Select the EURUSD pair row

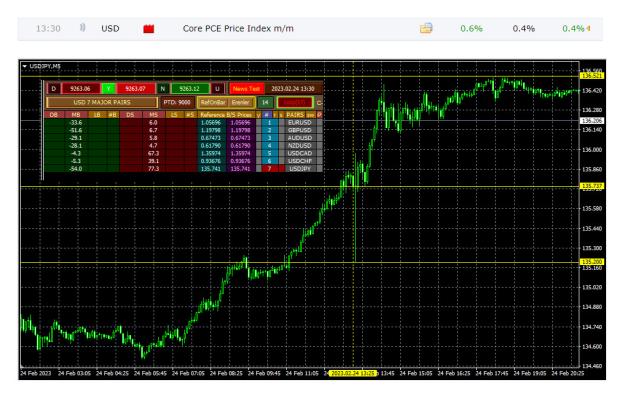click(x=300, y=122)
